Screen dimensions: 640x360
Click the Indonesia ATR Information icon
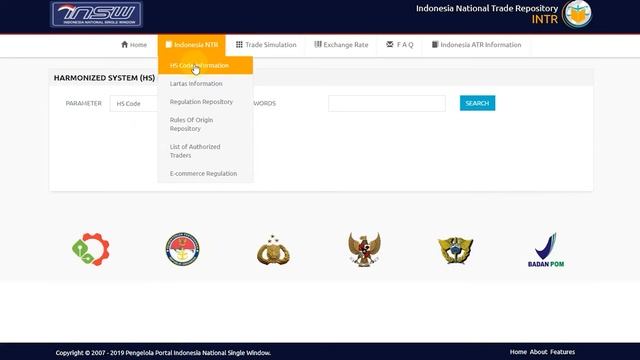[435, 44]
